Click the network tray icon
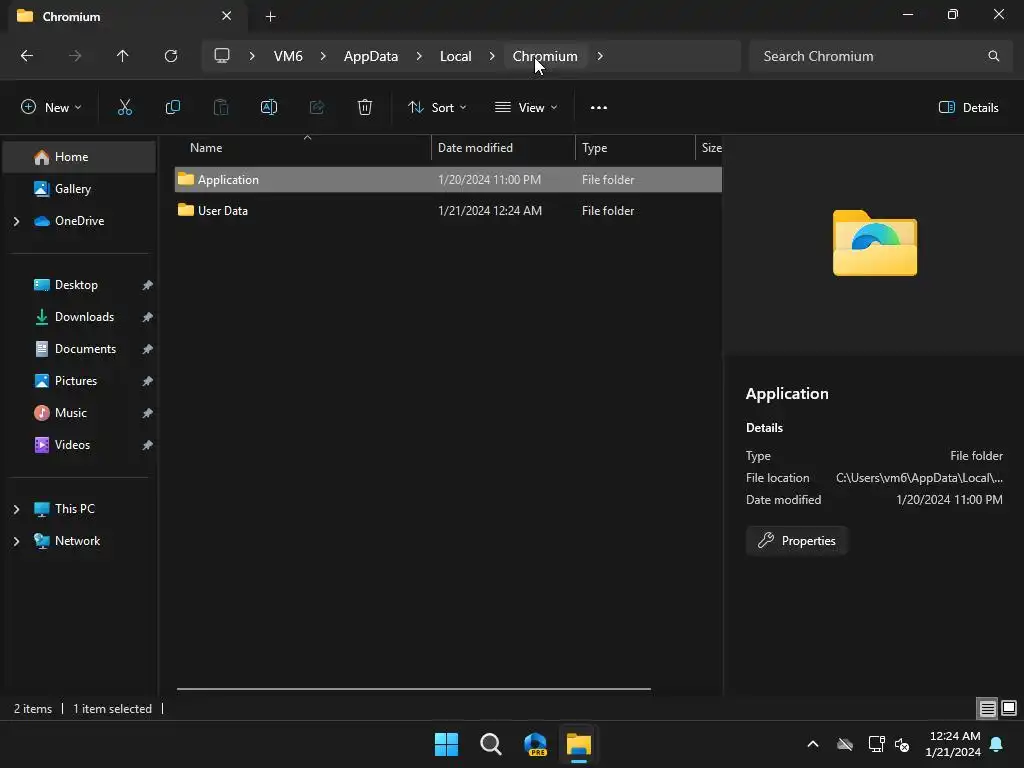This screenshot has height=768, width=1024. click(x=876, y=744)
